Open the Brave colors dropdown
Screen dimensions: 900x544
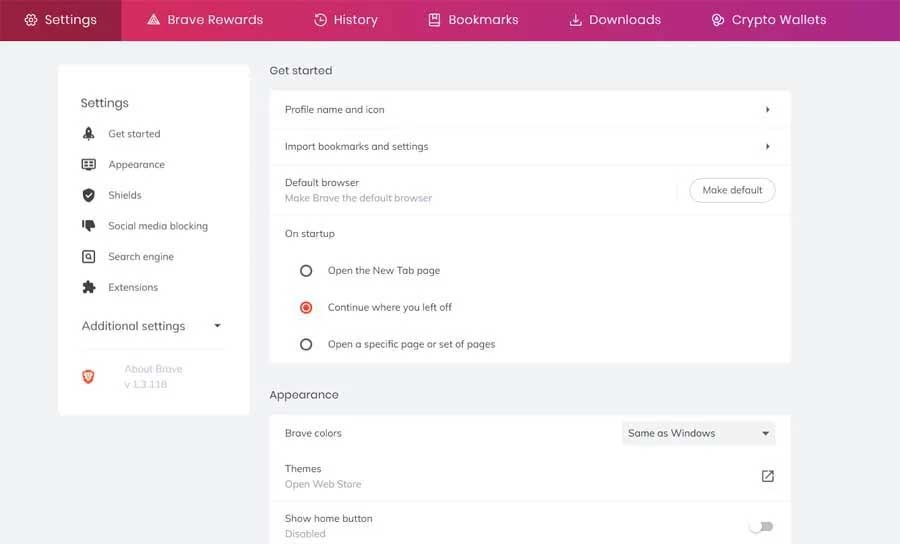click(x=698, y=434)
